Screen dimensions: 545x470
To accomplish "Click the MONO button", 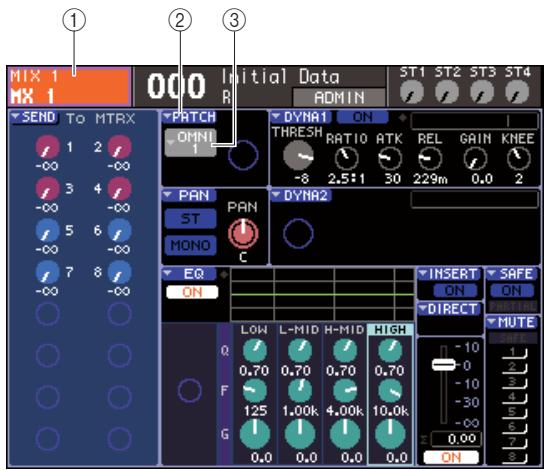I will click(190, 245).
